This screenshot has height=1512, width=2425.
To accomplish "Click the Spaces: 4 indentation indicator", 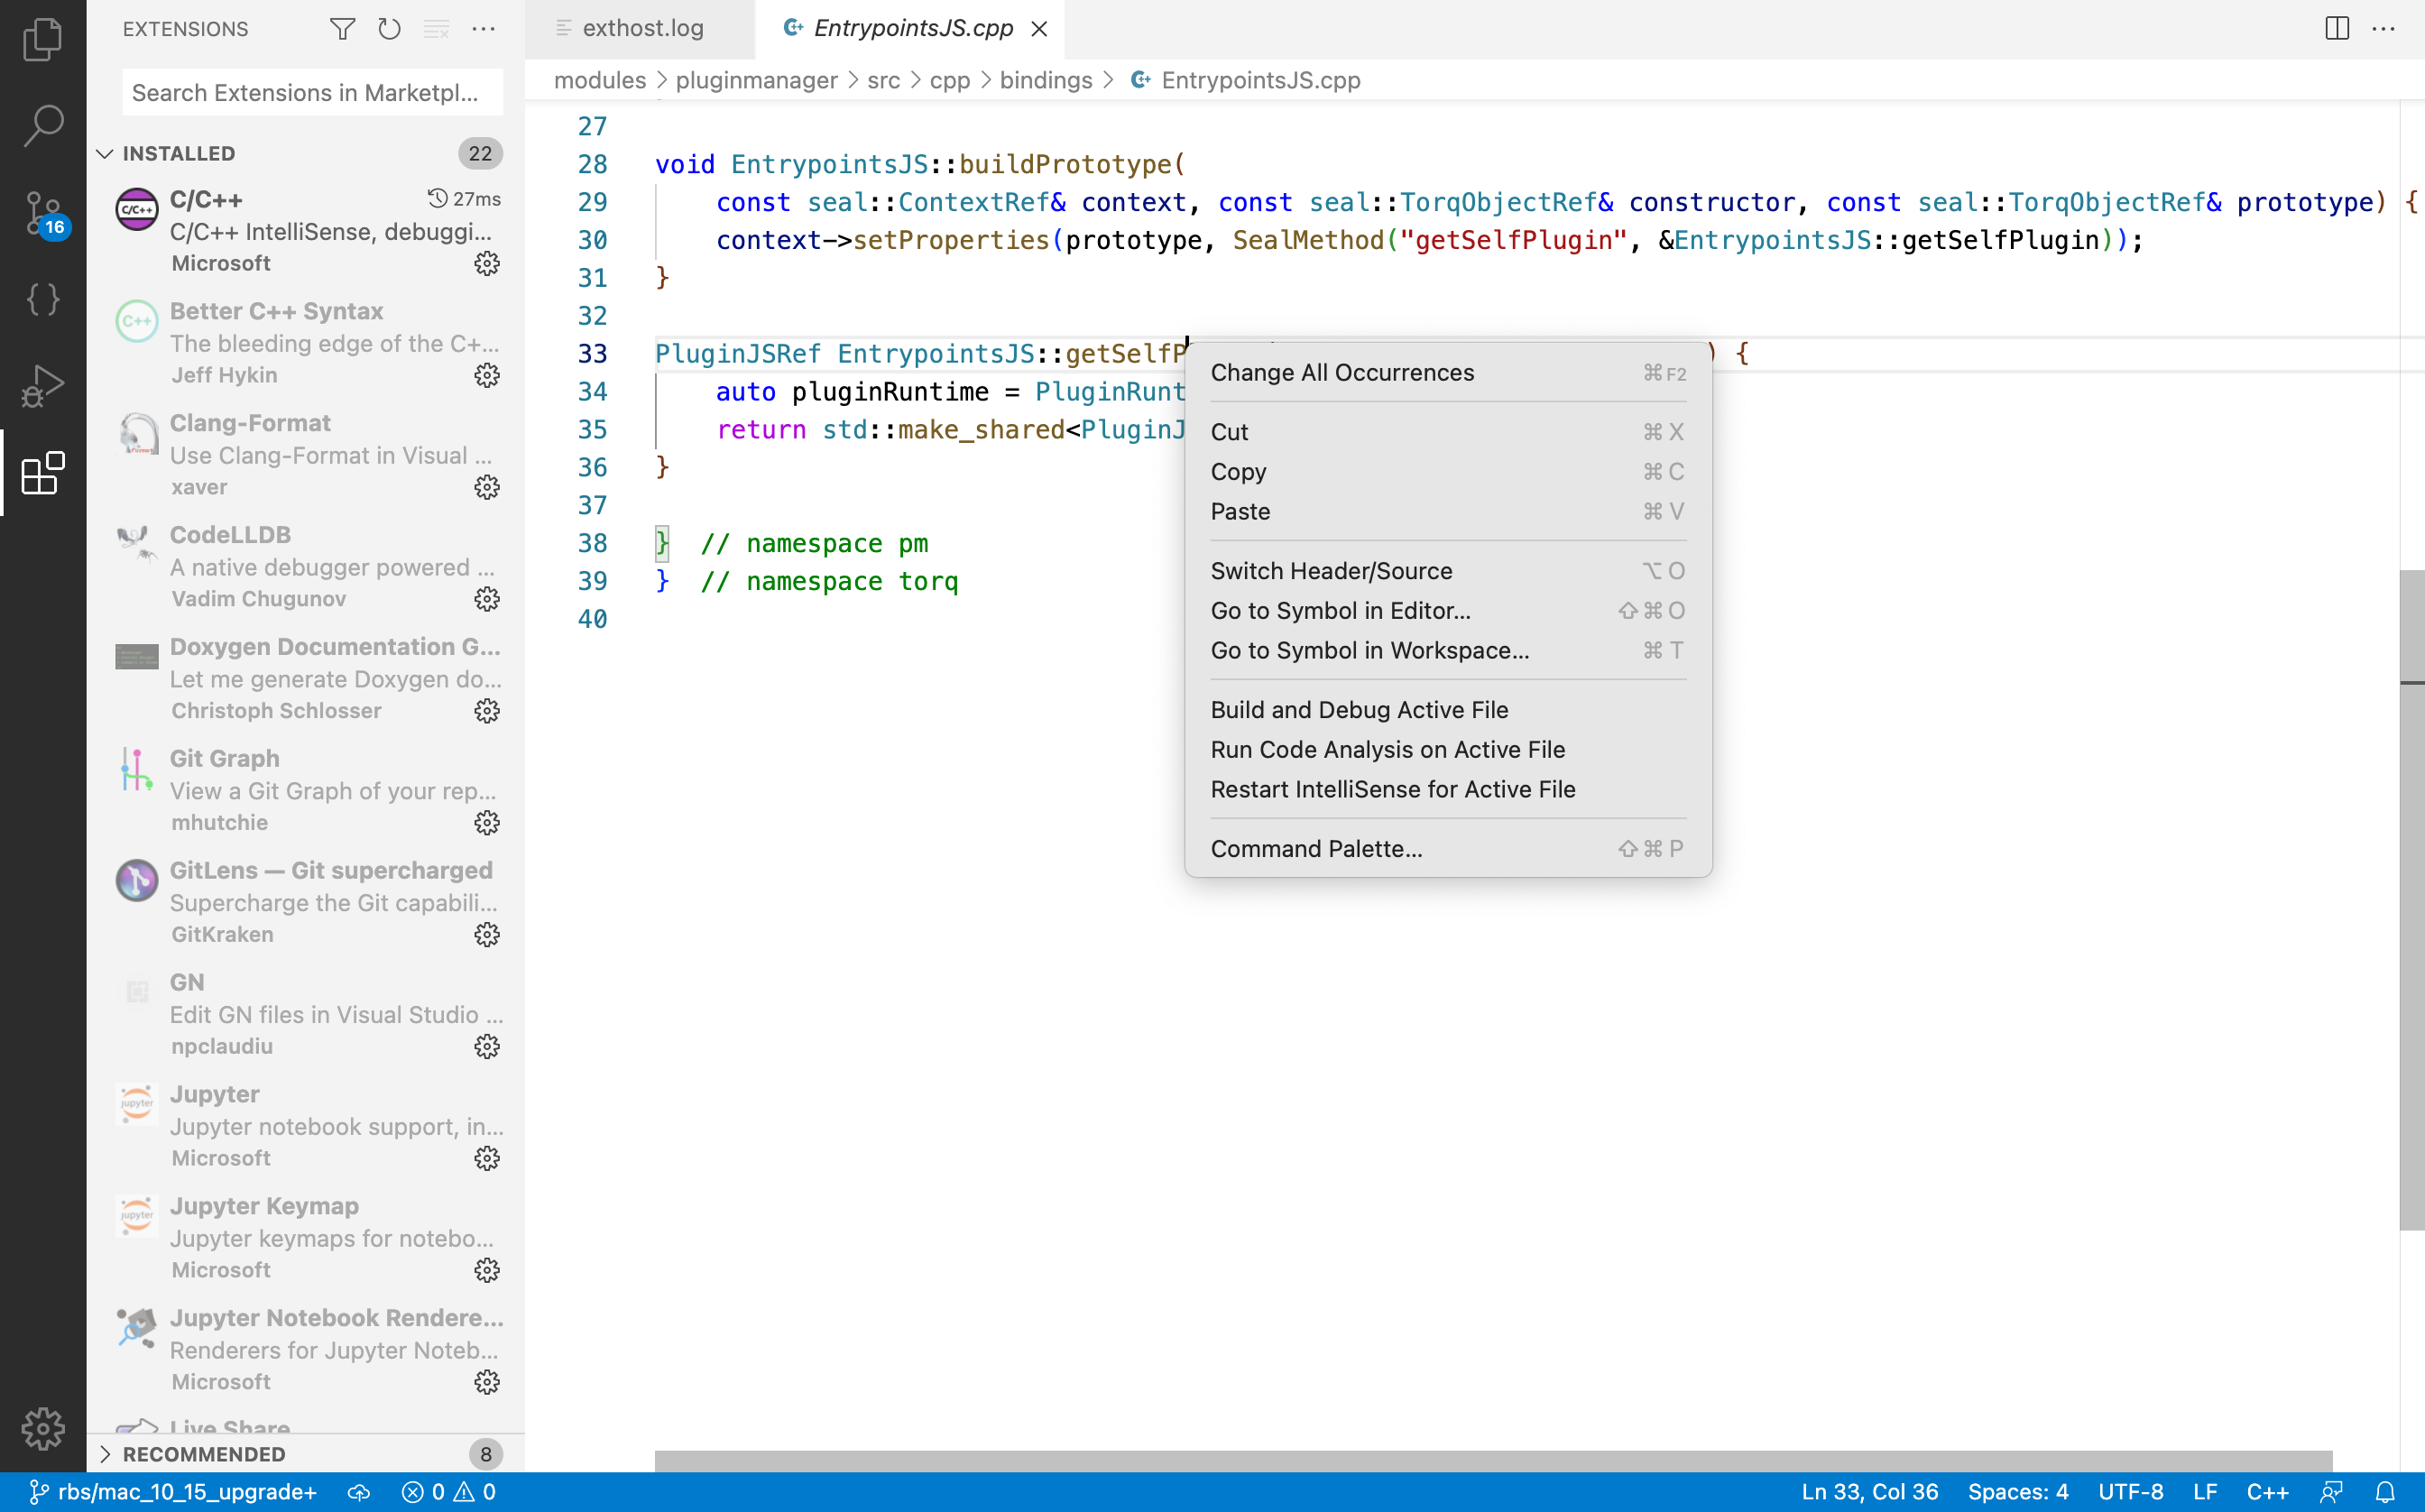I will (2019, 1491).
